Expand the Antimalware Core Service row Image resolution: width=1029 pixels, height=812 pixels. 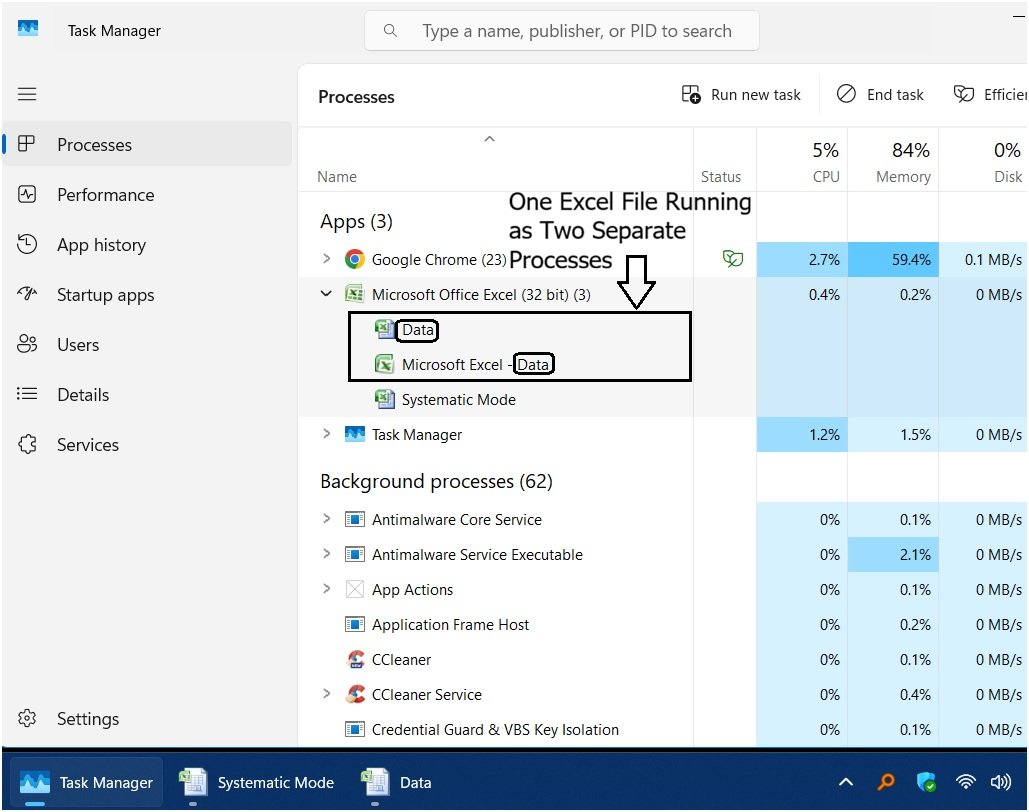[326, 519]
